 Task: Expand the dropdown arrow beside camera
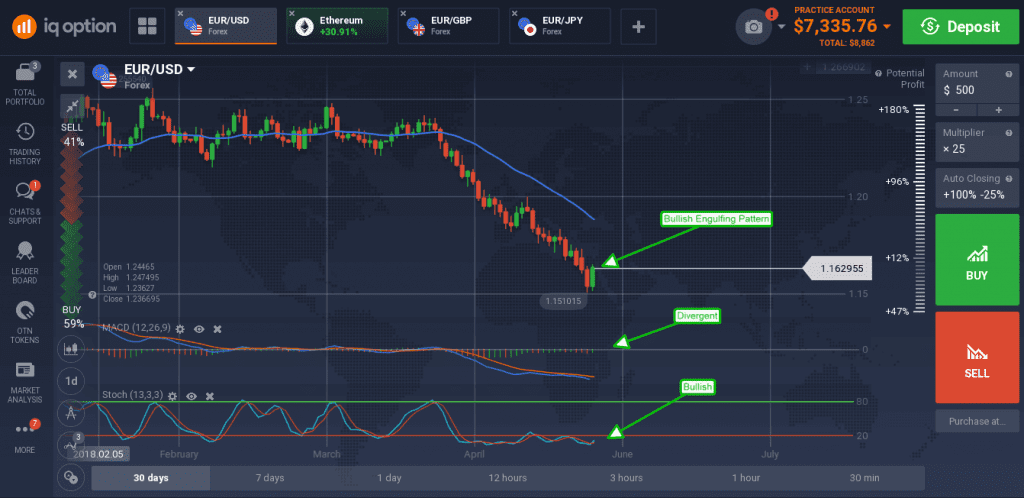point(782,26)
